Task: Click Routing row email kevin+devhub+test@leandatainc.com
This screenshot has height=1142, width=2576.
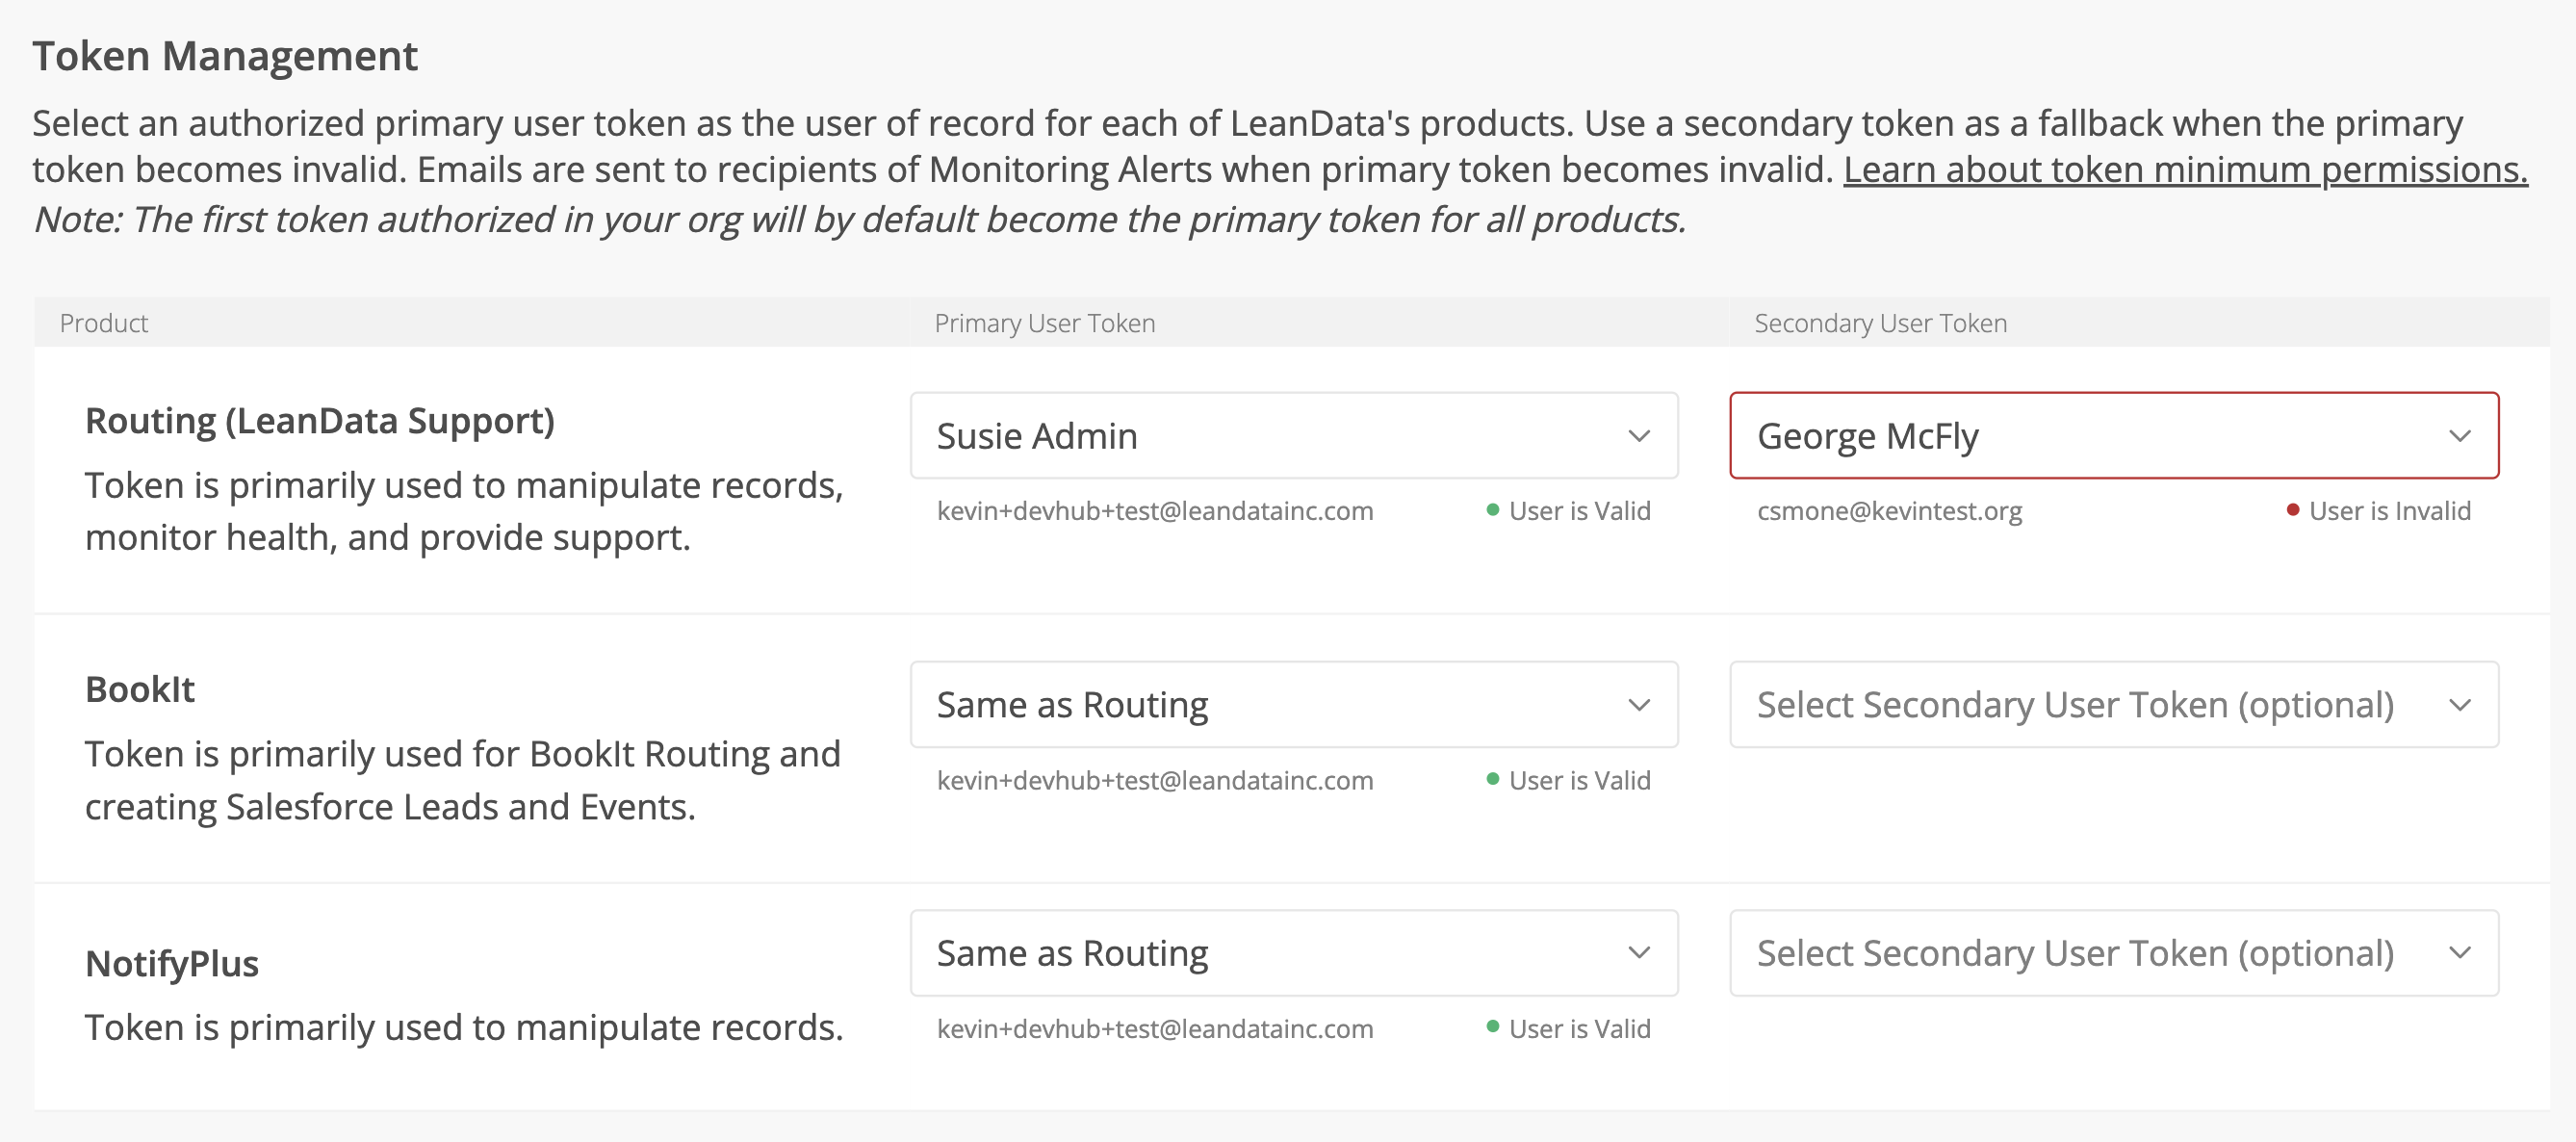Action: point(1155,511)
